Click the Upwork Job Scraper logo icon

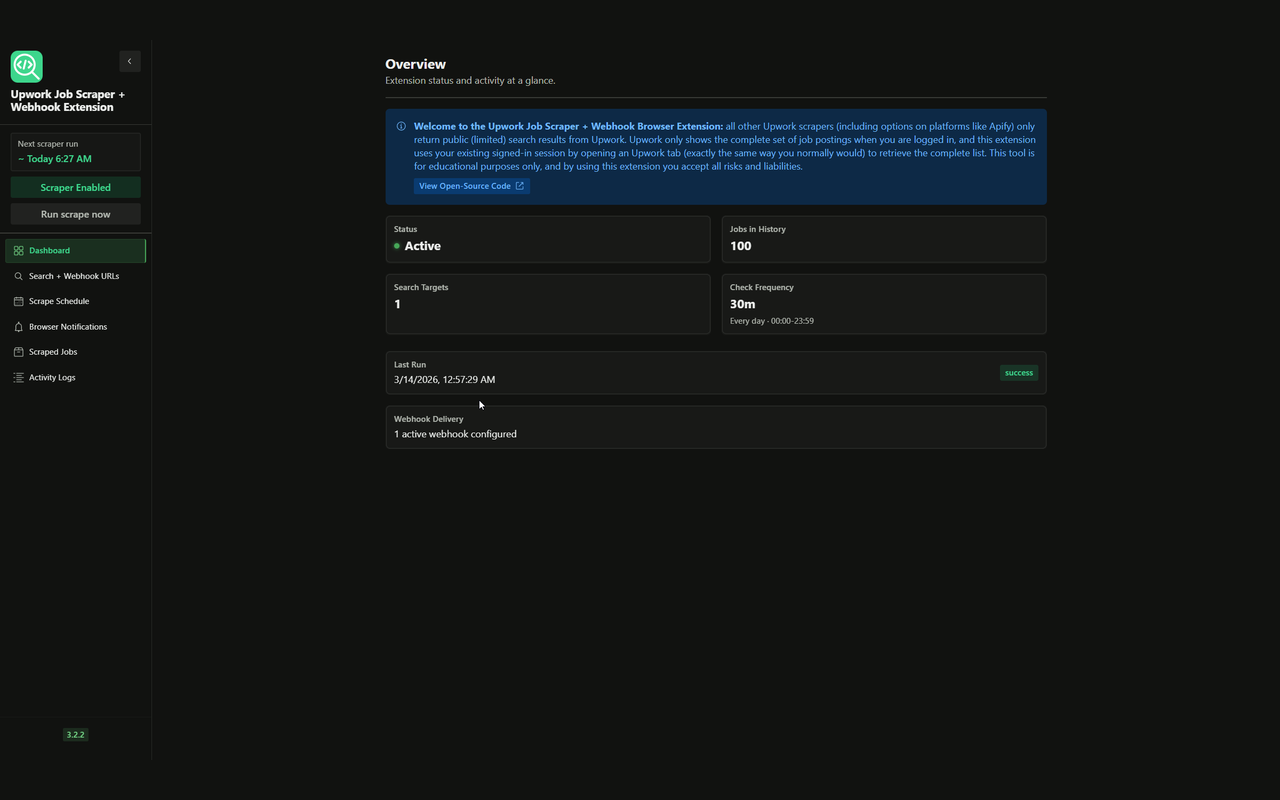click(27, 66)
